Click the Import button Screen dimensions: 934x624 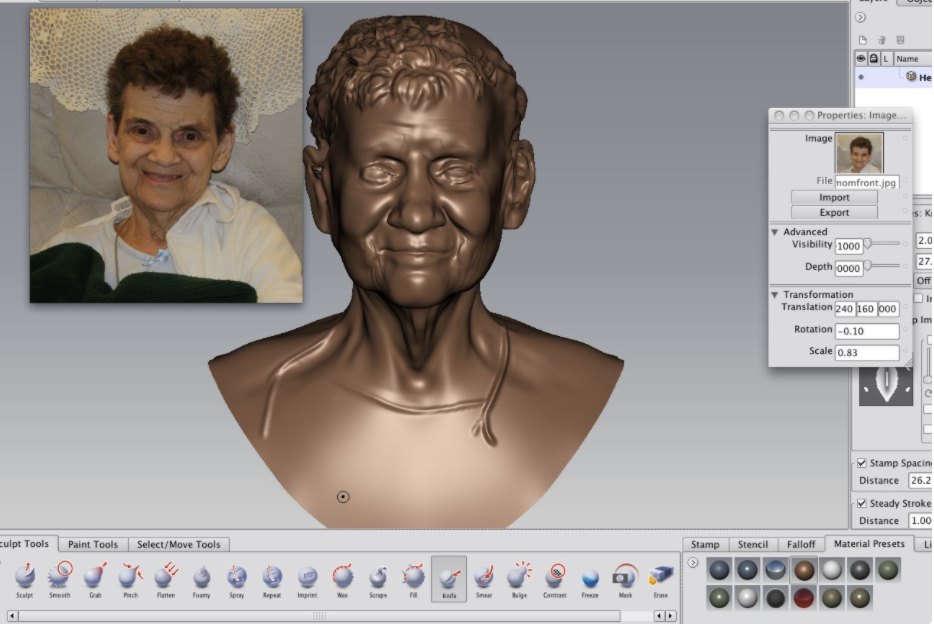pos(834,197)
